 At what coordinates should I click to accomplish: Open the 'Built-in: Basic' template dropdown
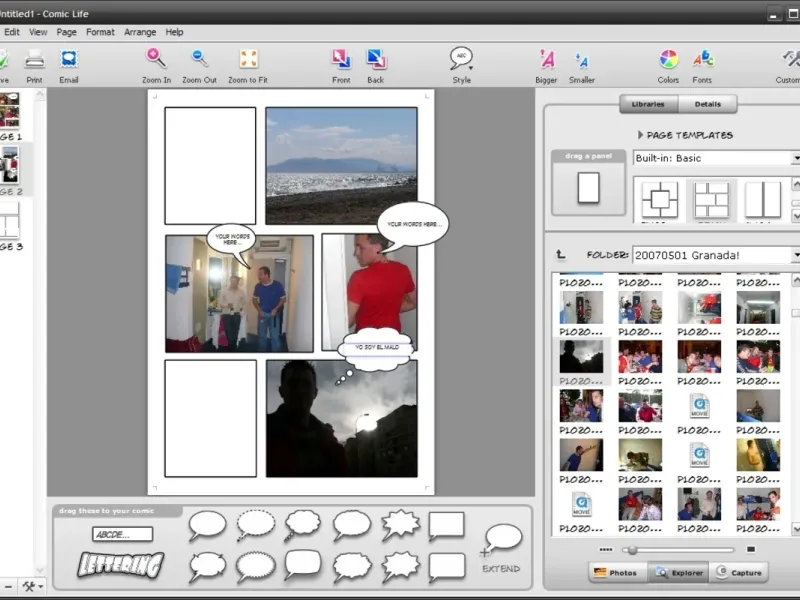coord(716,158)
